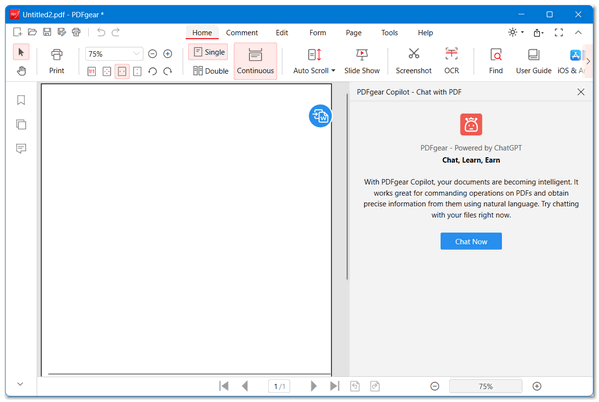Image resolution: width=599 pixels, height=402 pixels.
Task: Click the fit height icon
Action: (x=137, y=71)
